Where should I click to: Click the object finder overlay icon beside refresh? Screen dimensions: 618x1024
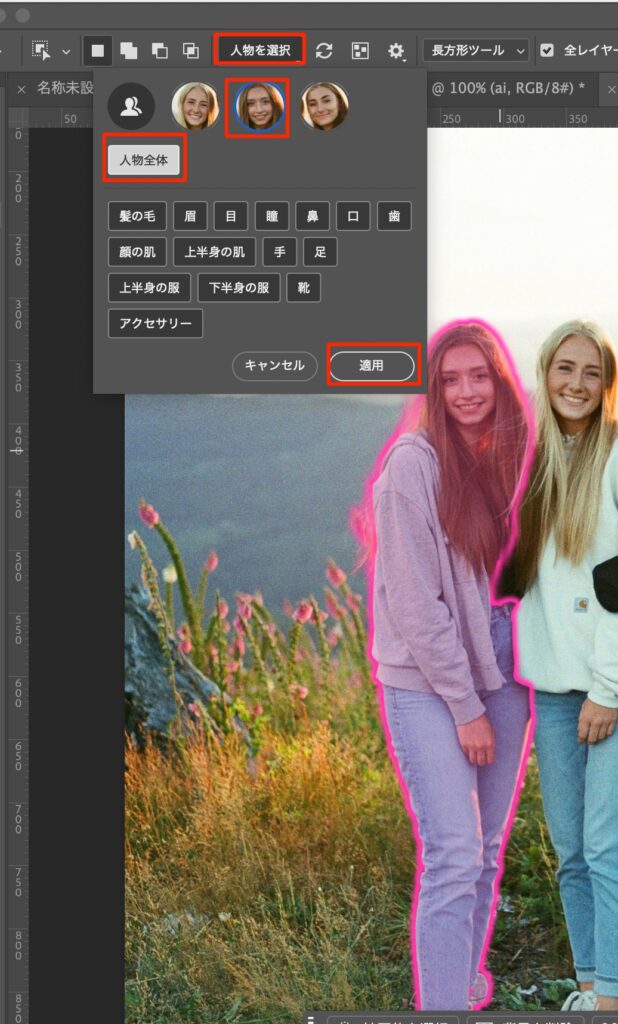(x=360, y=50)
